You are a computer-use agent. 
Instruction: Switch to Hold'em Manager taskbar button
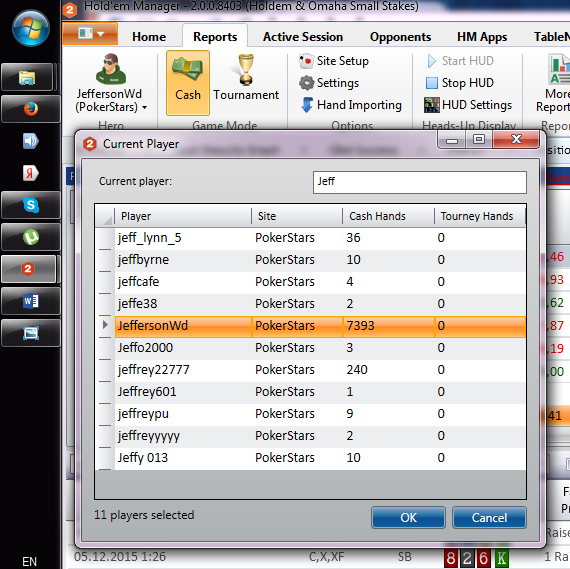29,269
